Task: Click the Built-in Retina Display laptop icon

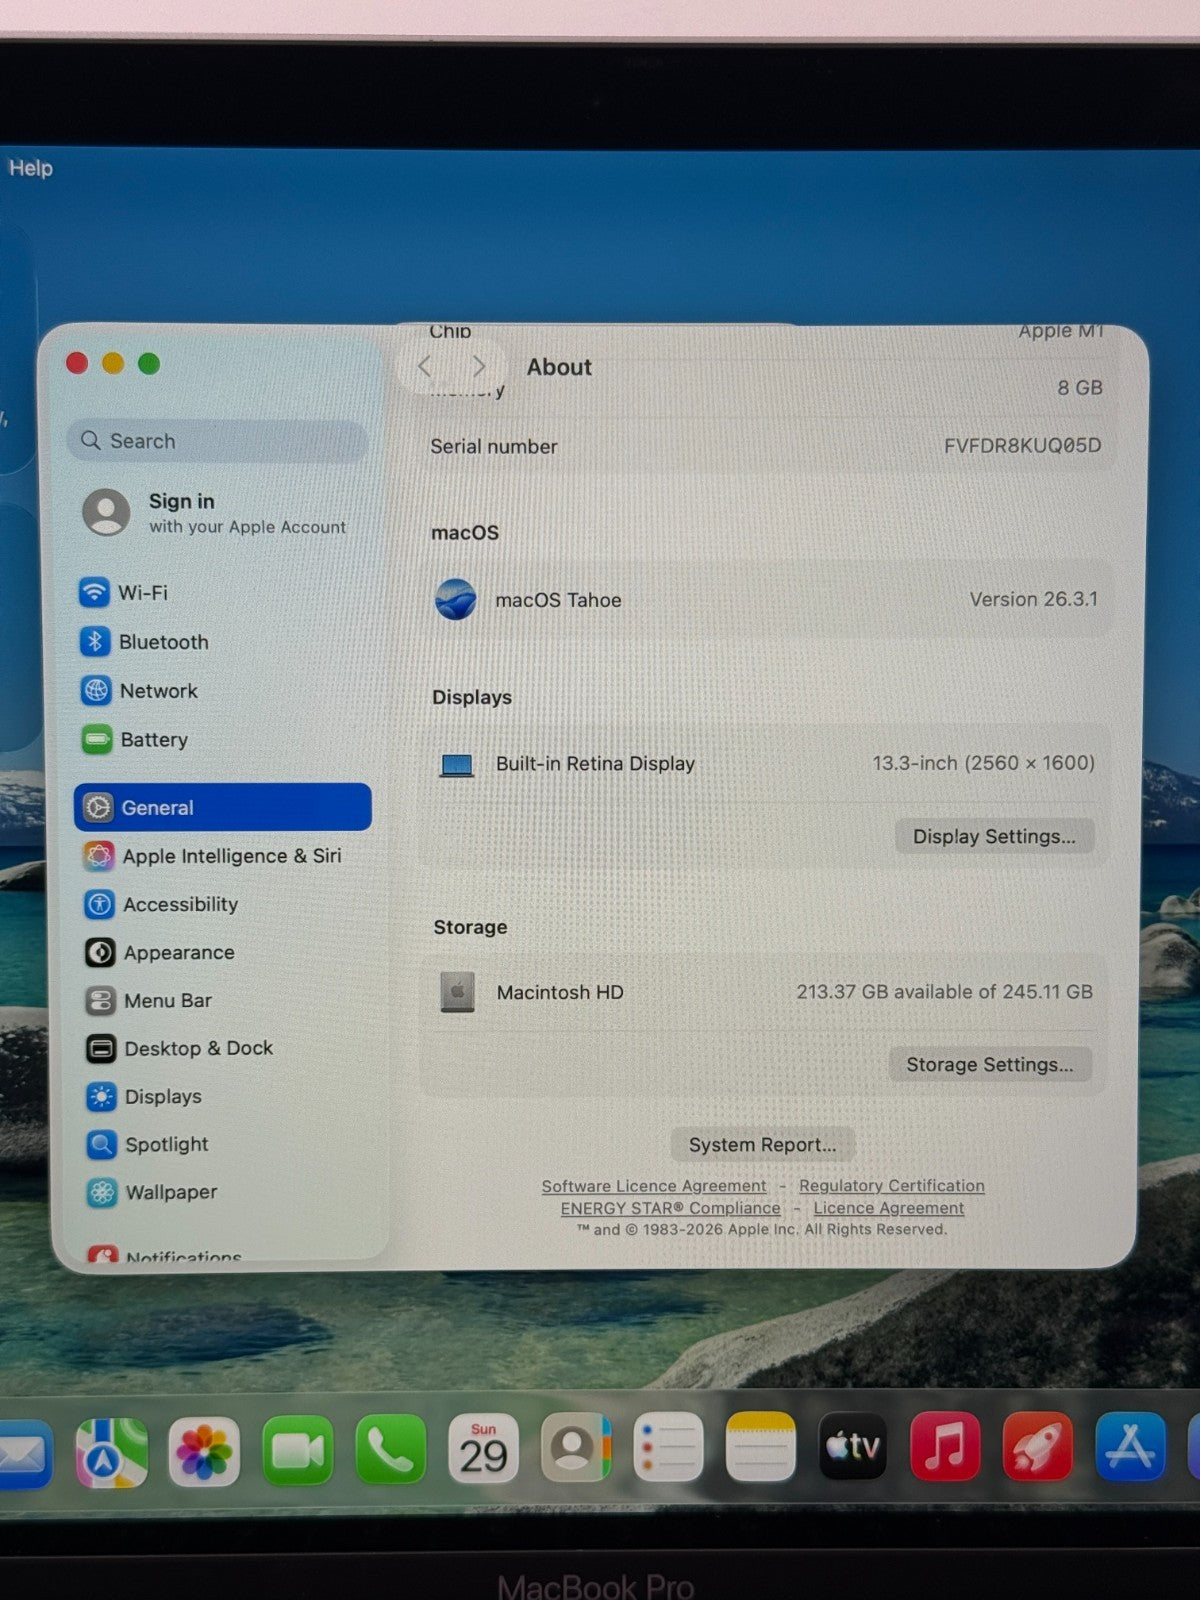Action: pos(457,765)
